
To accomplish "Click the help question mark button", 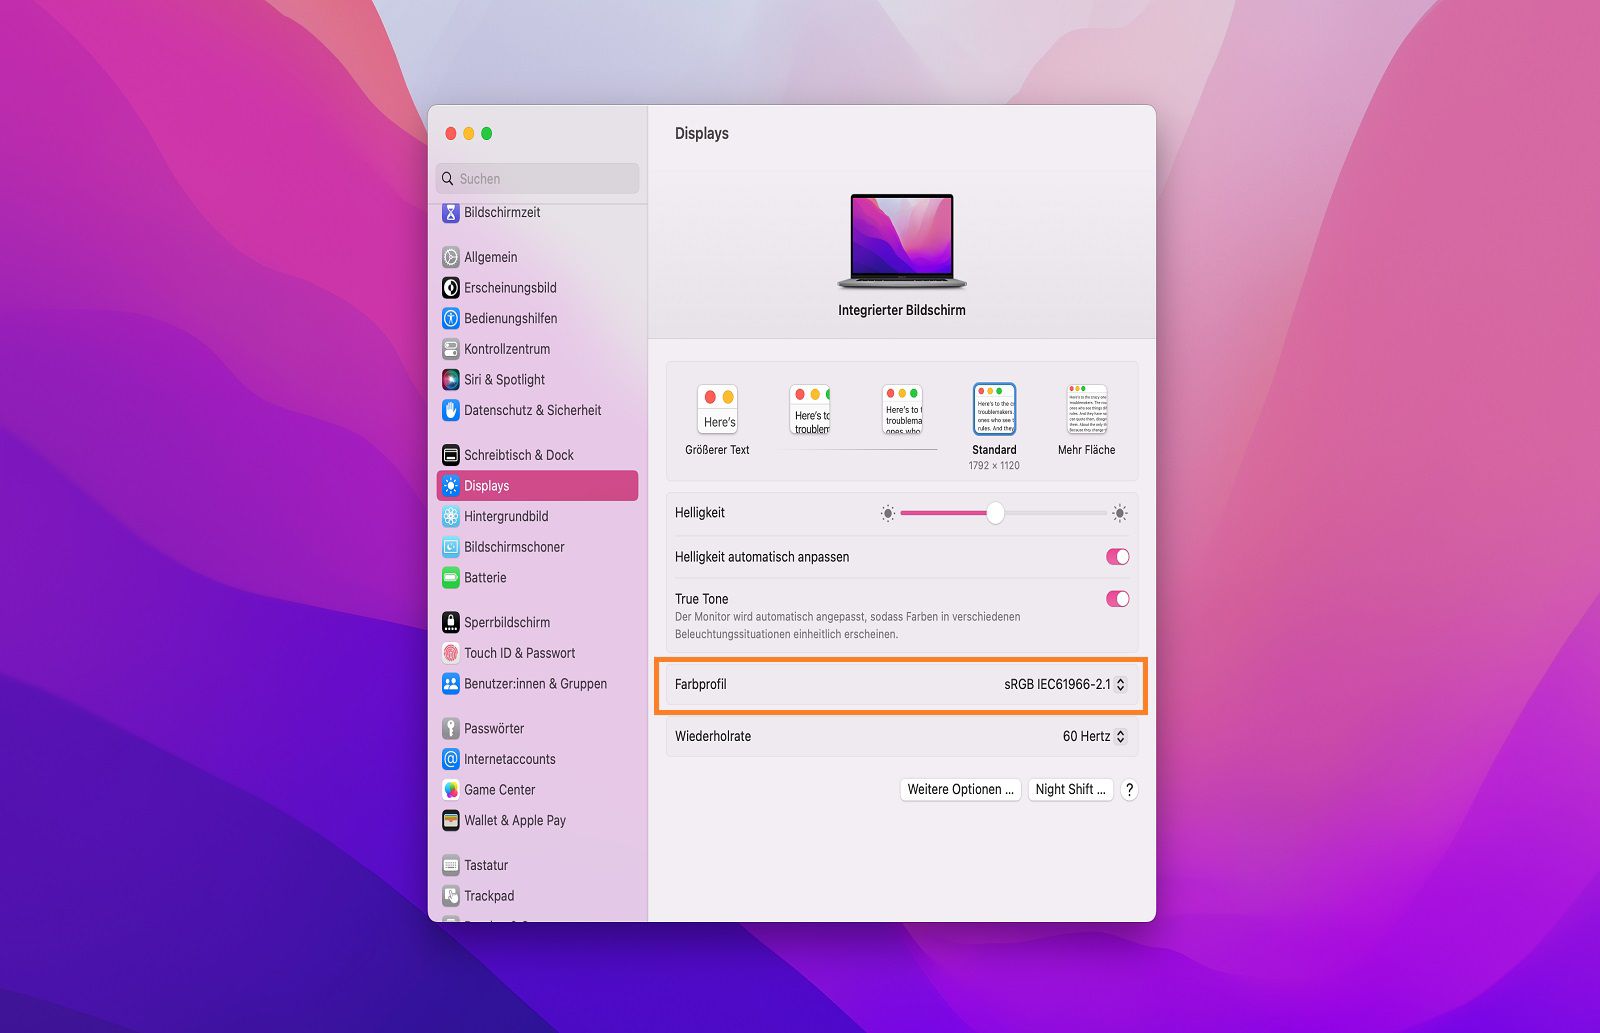I will [1129, 790].
